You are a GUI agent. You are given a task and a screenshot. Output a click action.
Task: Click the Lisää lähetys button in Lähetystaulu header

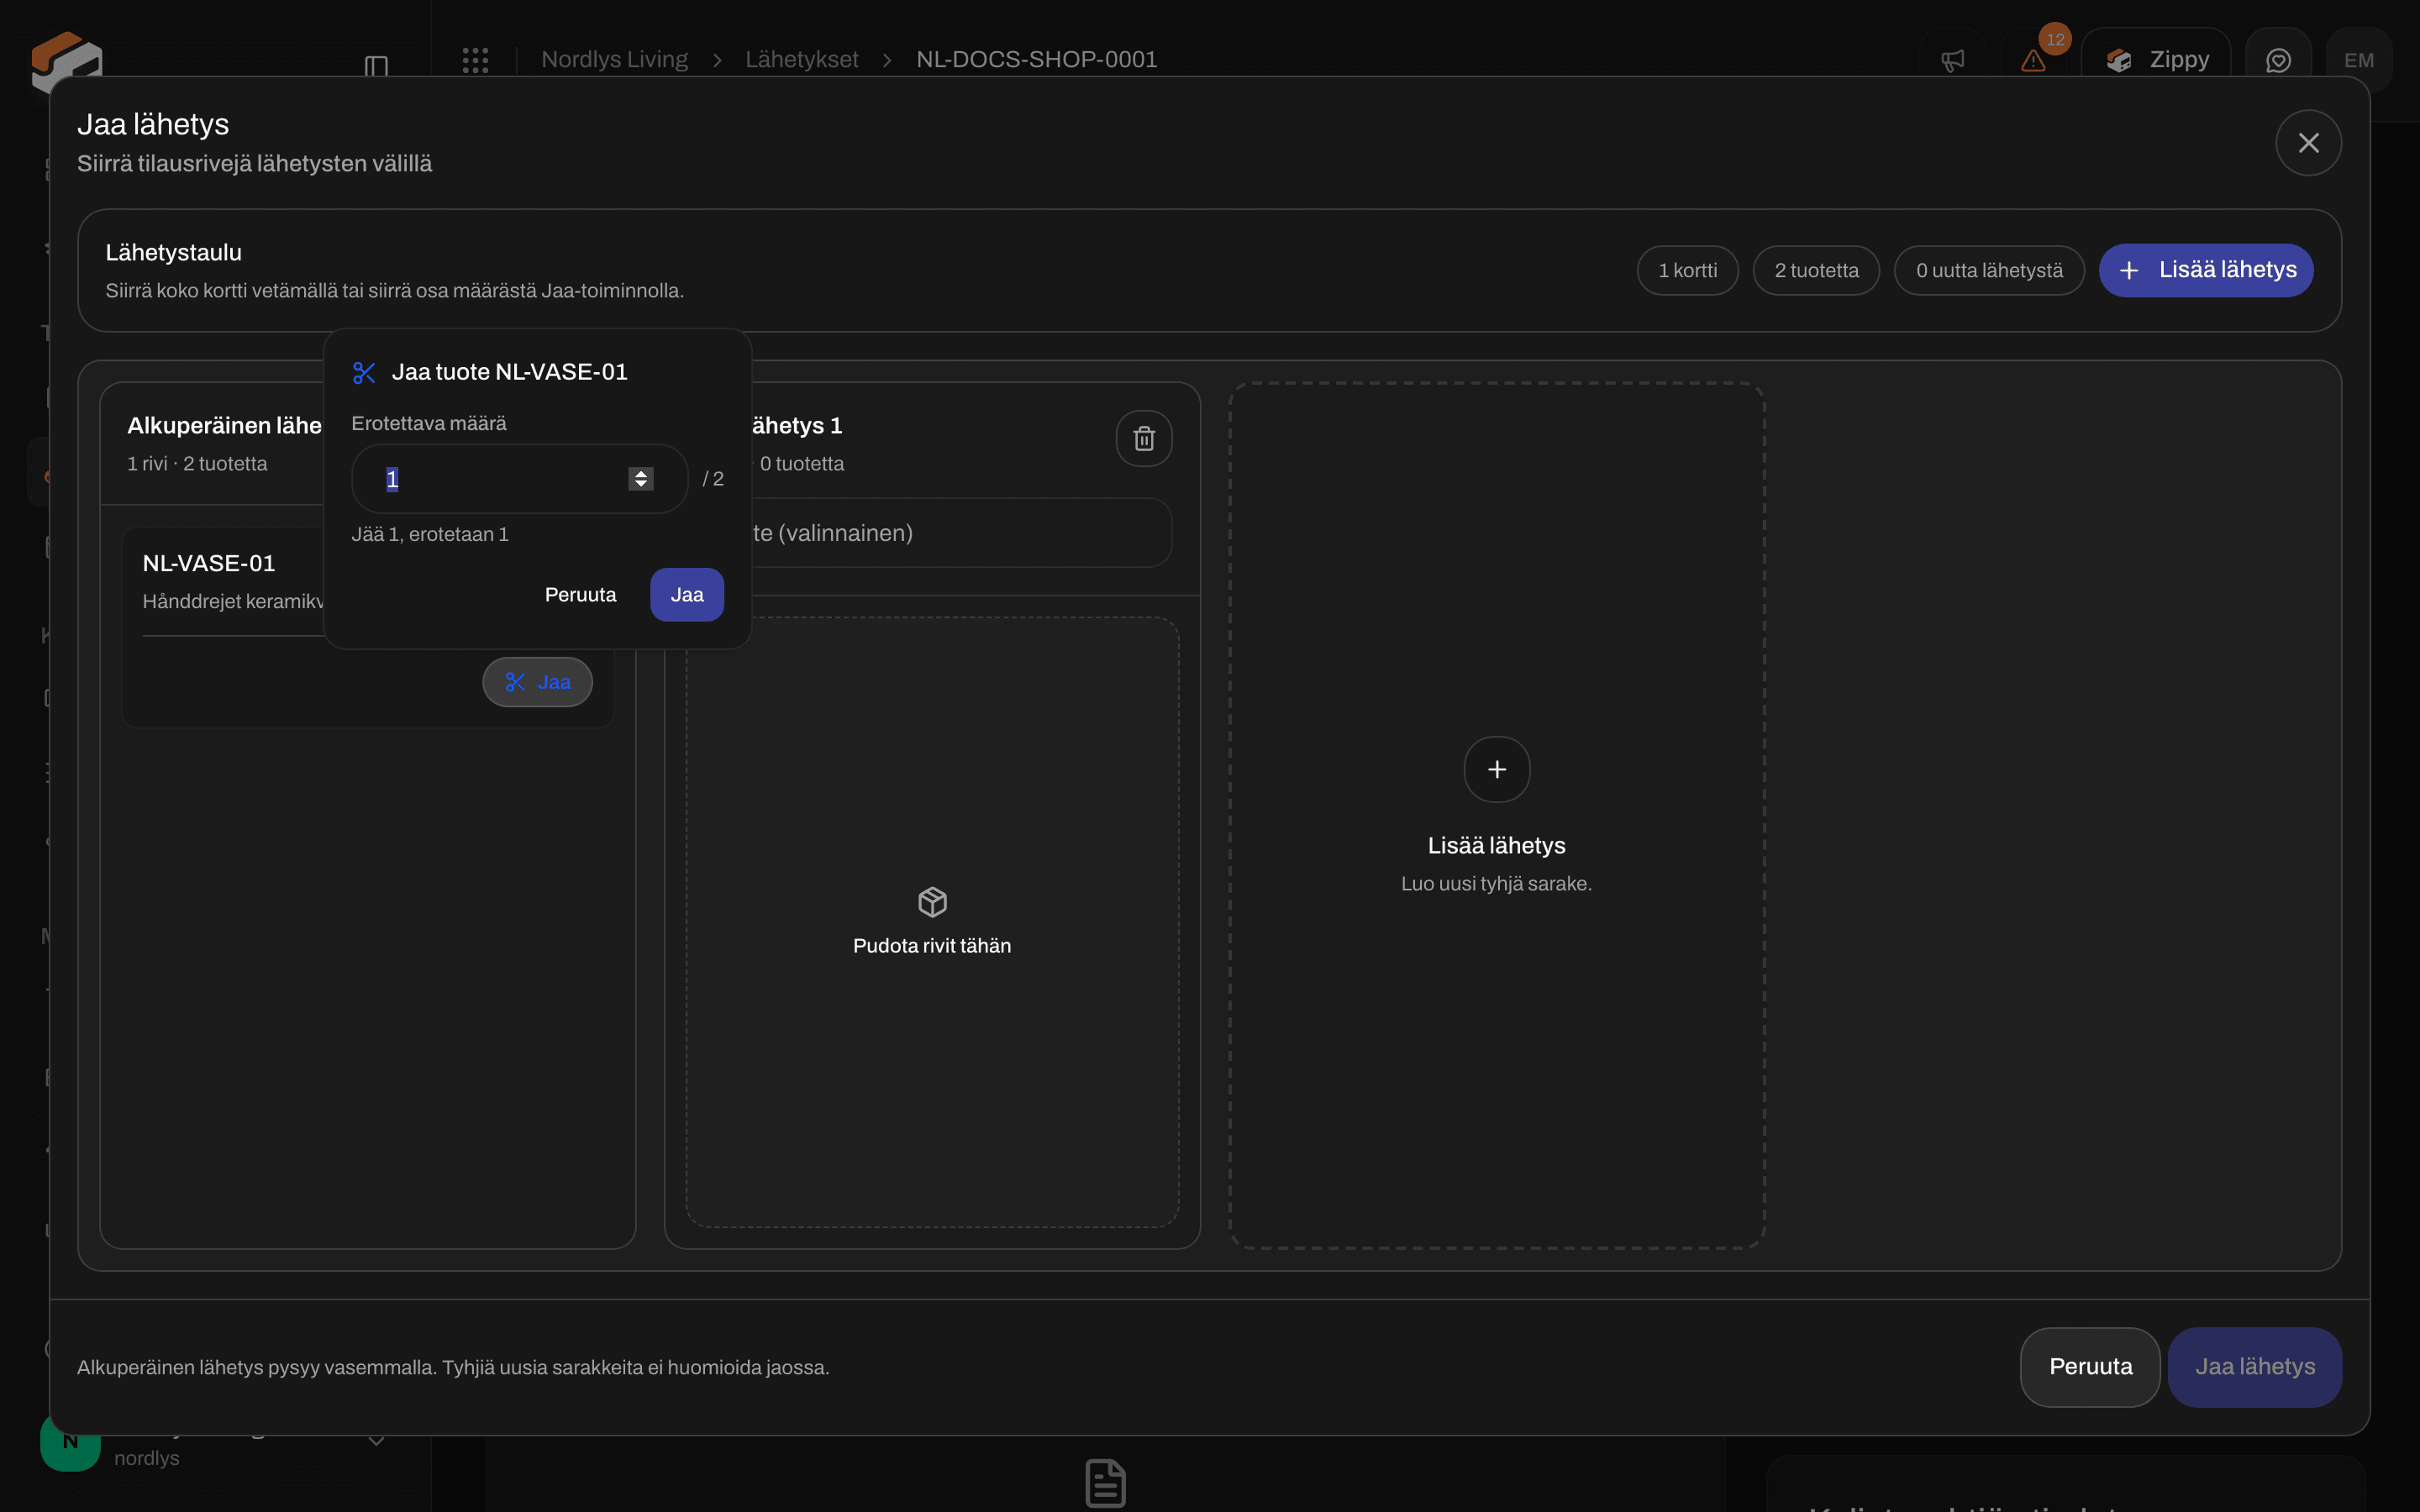coord(2205,270)
